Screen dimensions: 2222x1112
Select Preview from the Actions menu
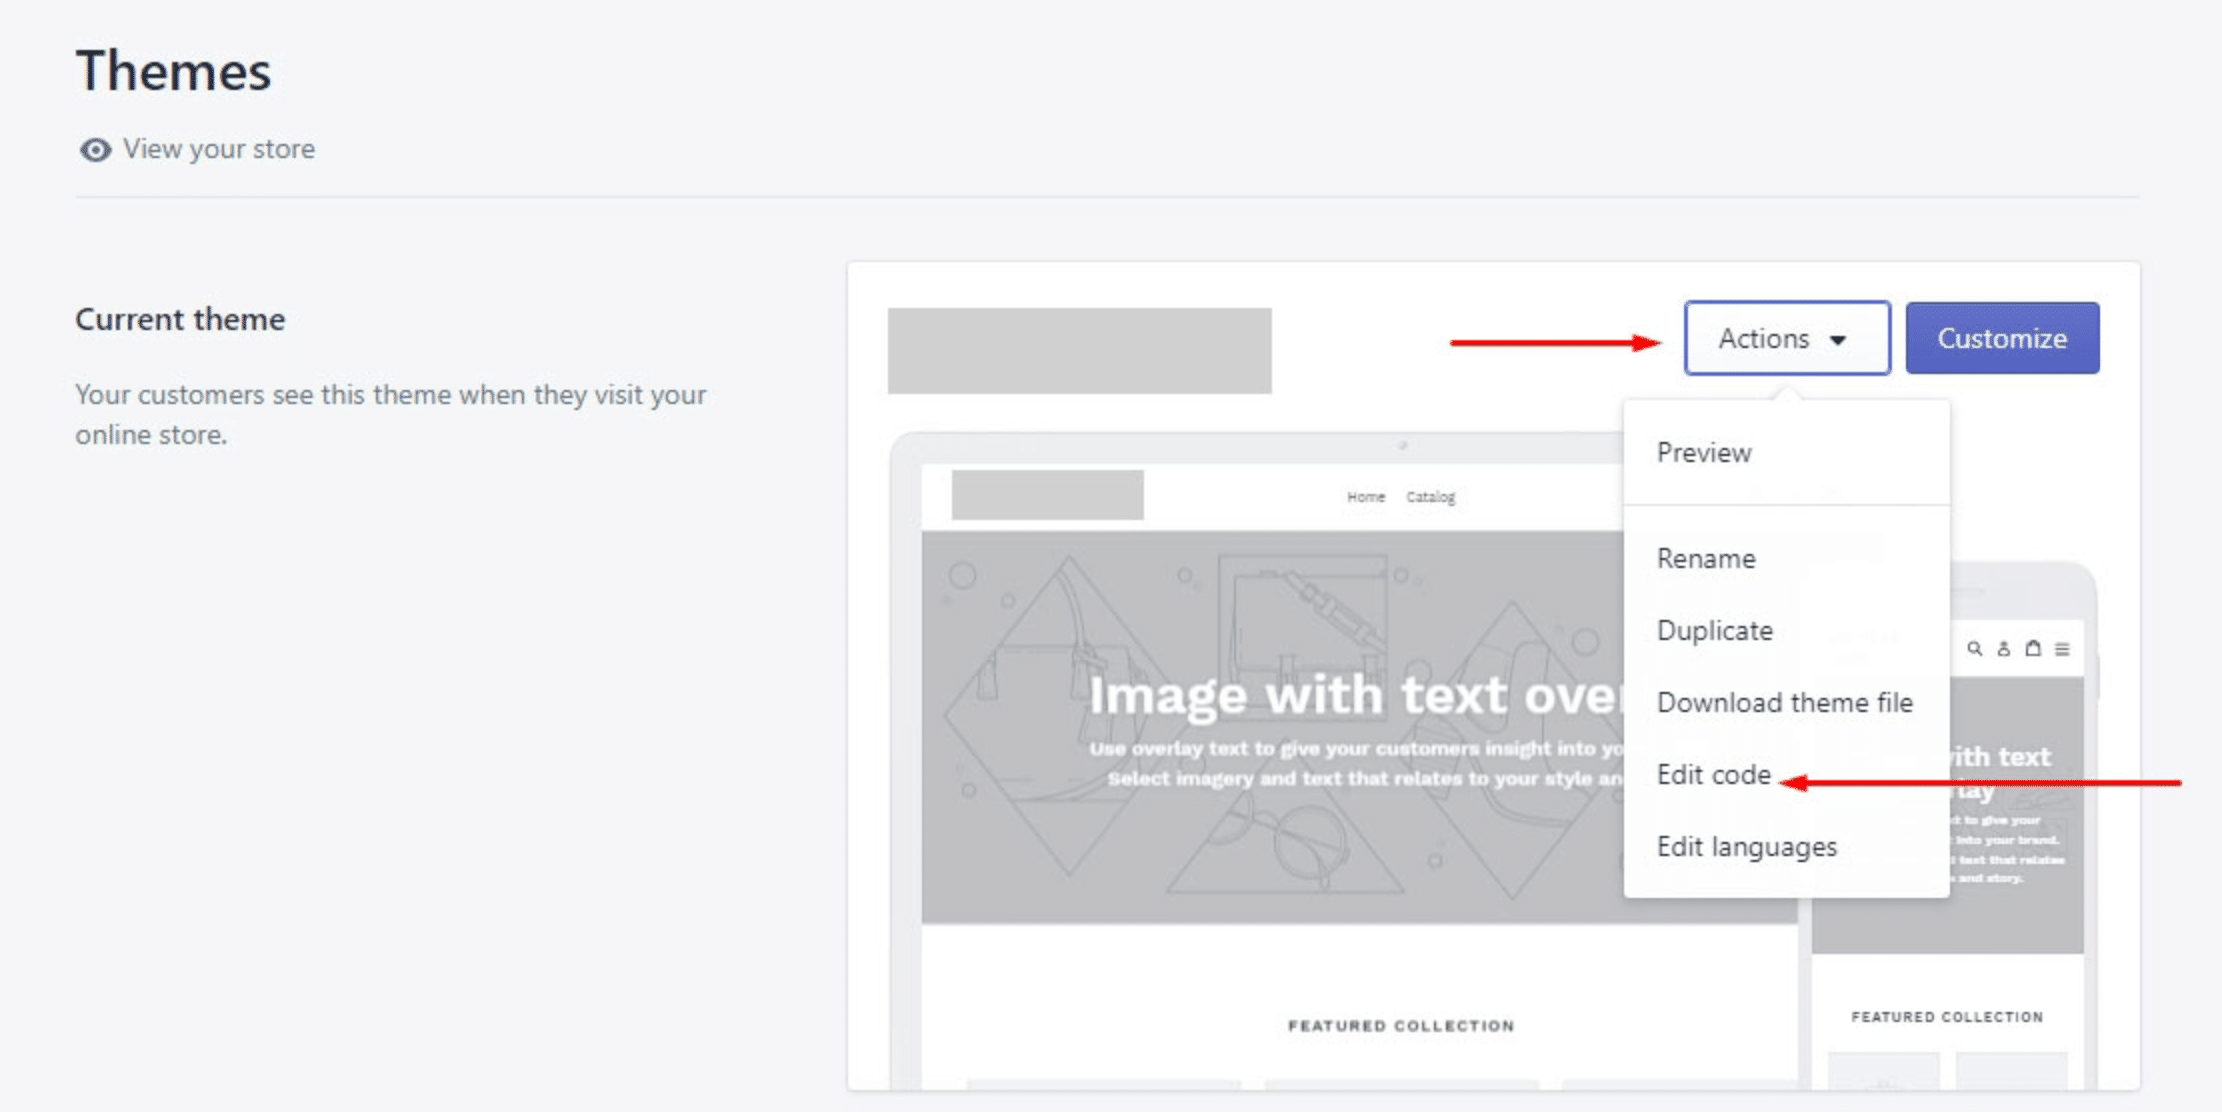click(1704, 452)
